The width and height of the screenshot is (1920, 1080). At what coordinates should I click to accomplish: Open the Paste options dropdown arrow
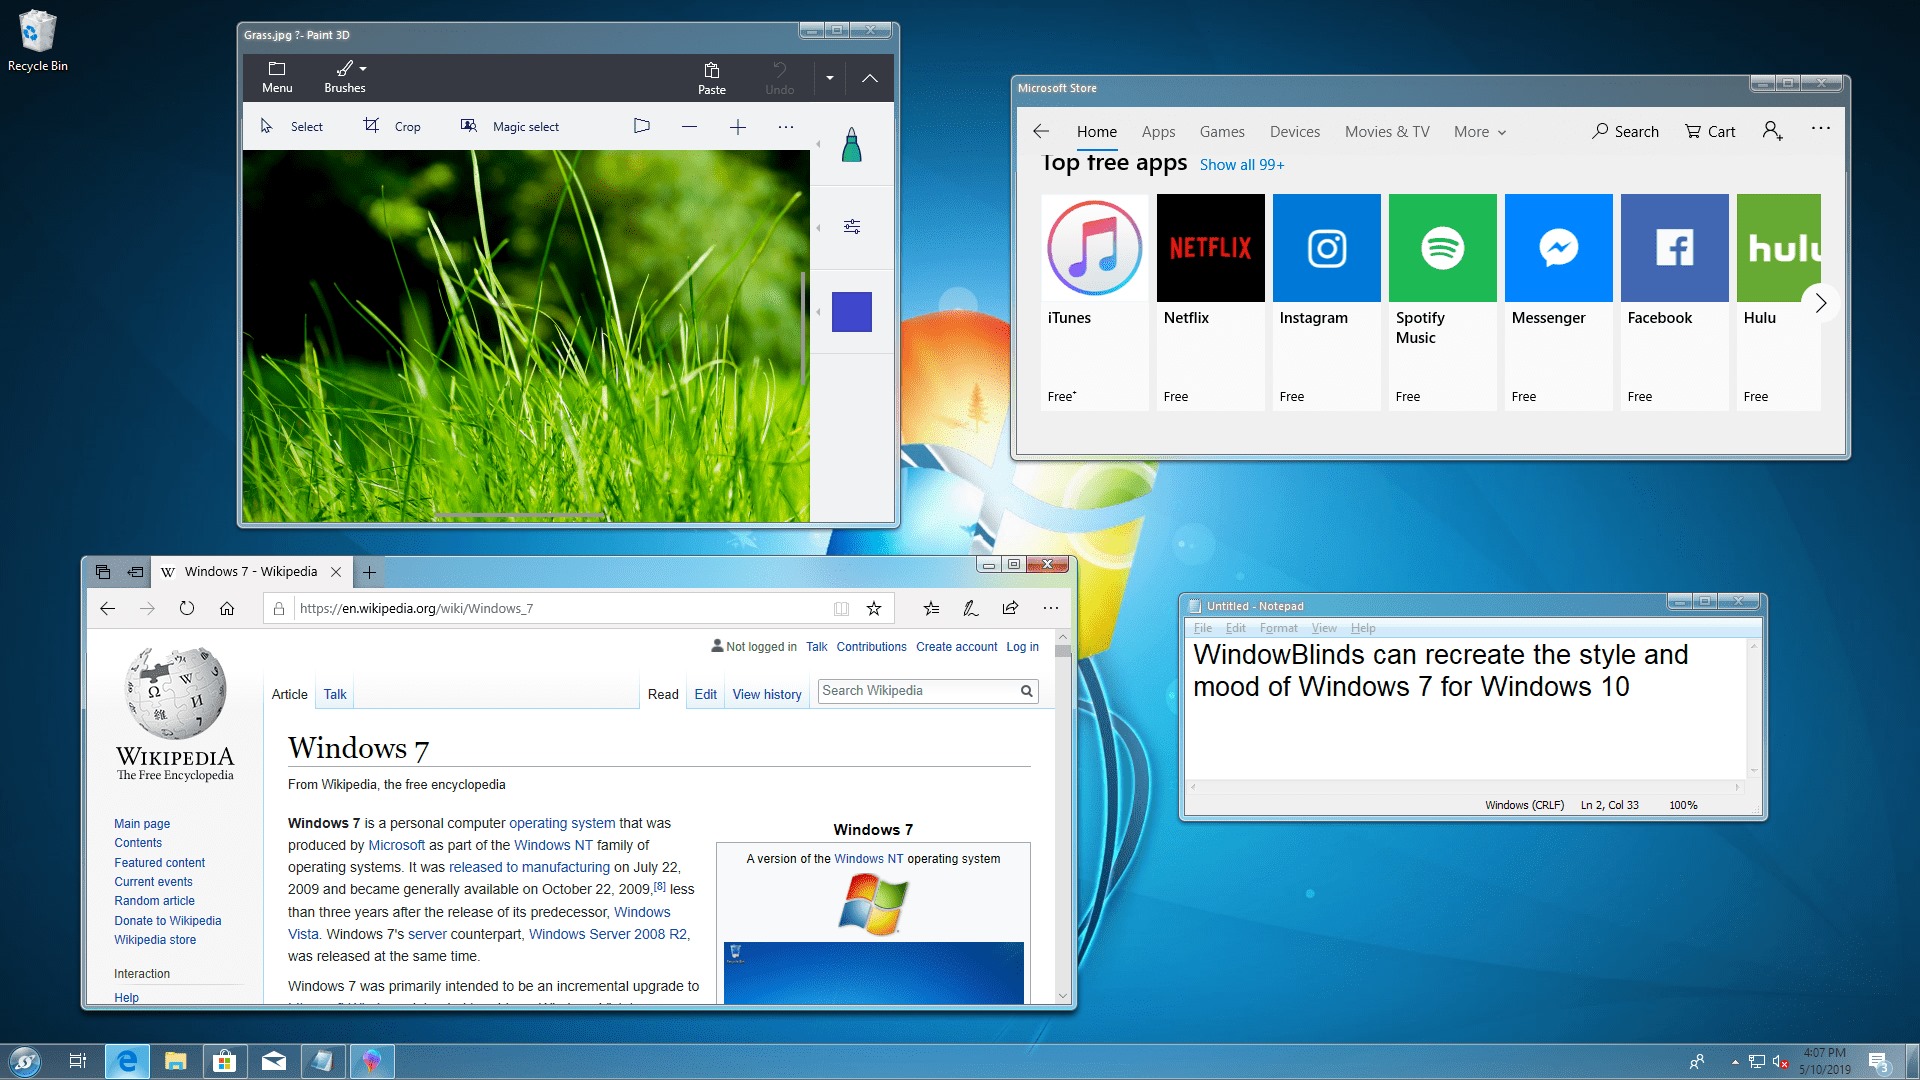[x=830, y=77]
